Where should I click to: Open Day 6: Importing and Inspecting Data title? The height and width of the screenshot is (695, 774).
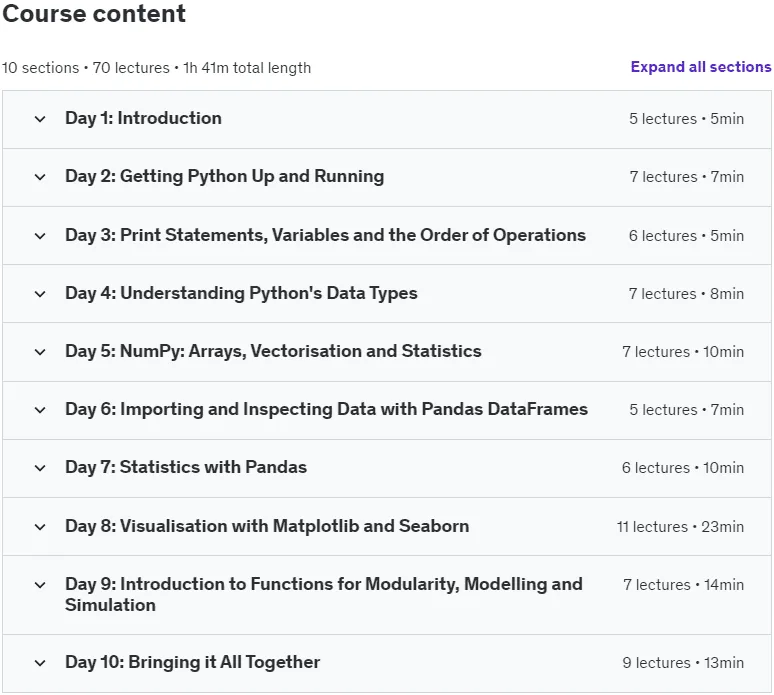pyautogui.click(x=326, y=410)
